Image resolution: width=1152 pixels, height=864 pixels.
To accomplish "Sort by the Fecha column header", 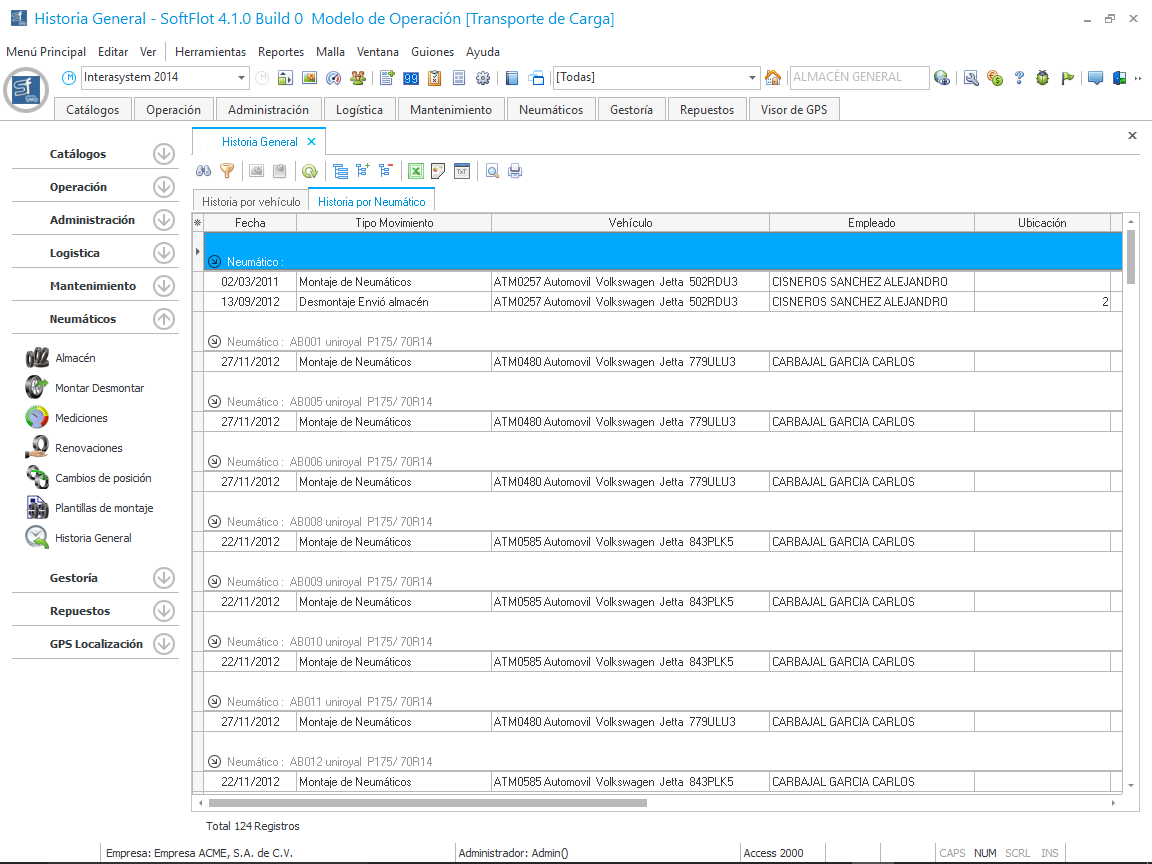I will click(x=250, y=223).
